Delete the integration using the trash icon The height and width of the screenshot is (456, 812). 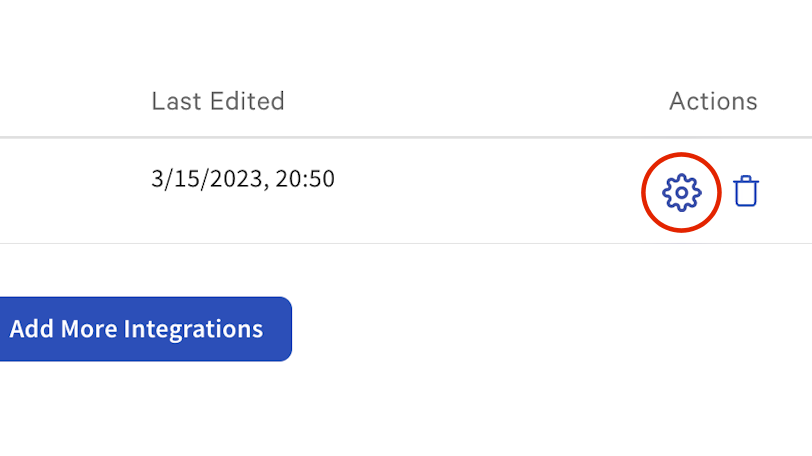(x=746, y=191)
